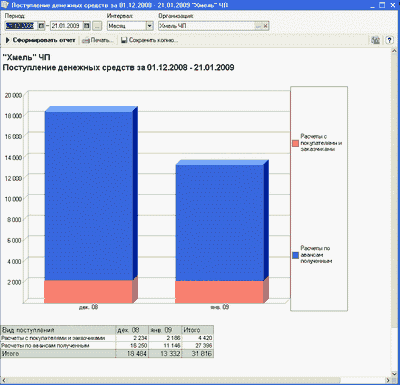Click report heading "Хмель" ЧП

point(26,57)
